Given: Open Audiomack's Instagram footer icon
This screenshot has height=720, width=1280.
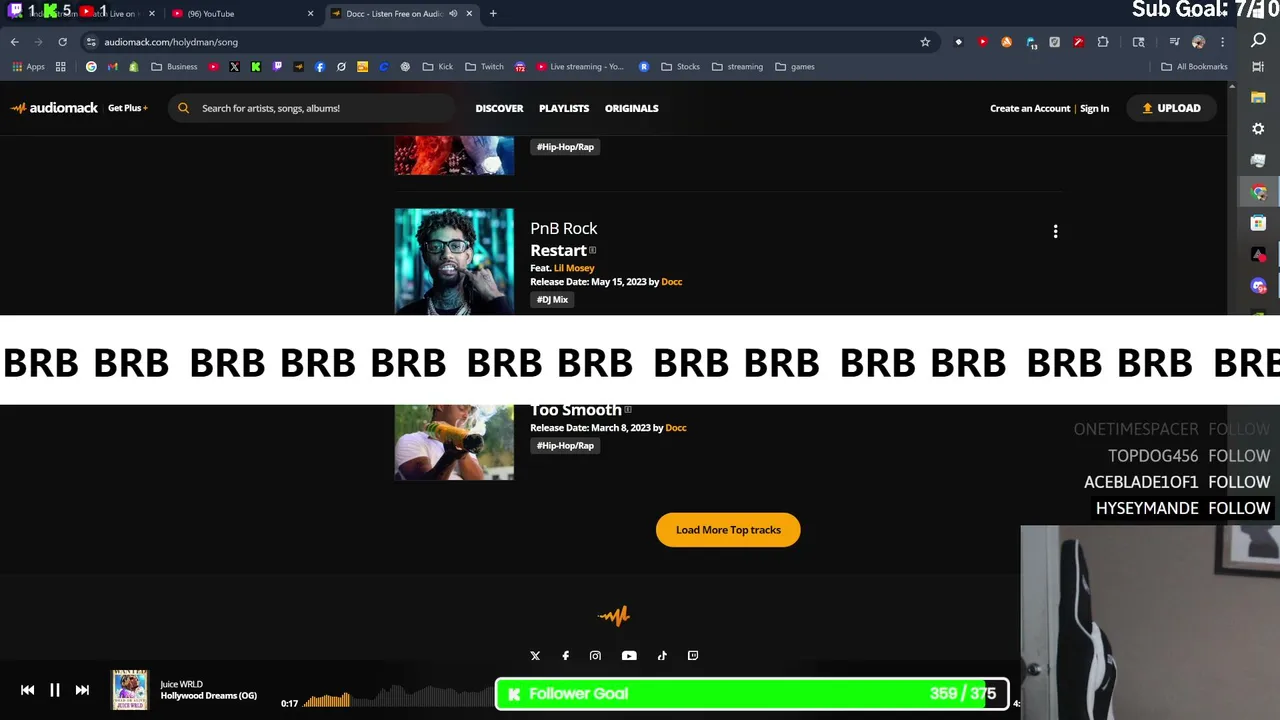Looking at the screenshot, I should point(595,656).
